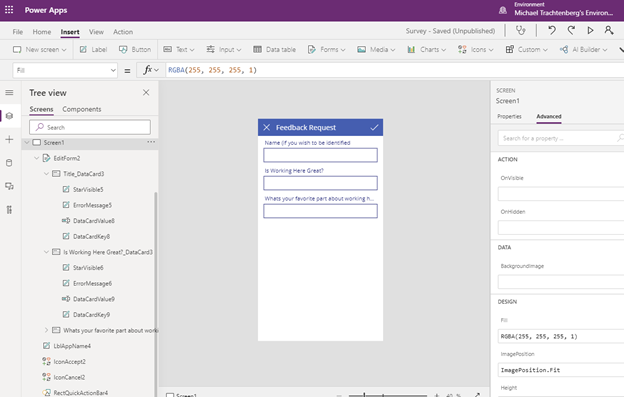Insert a Button control
This screenshot has height=397, width=624.
[135, 49]
